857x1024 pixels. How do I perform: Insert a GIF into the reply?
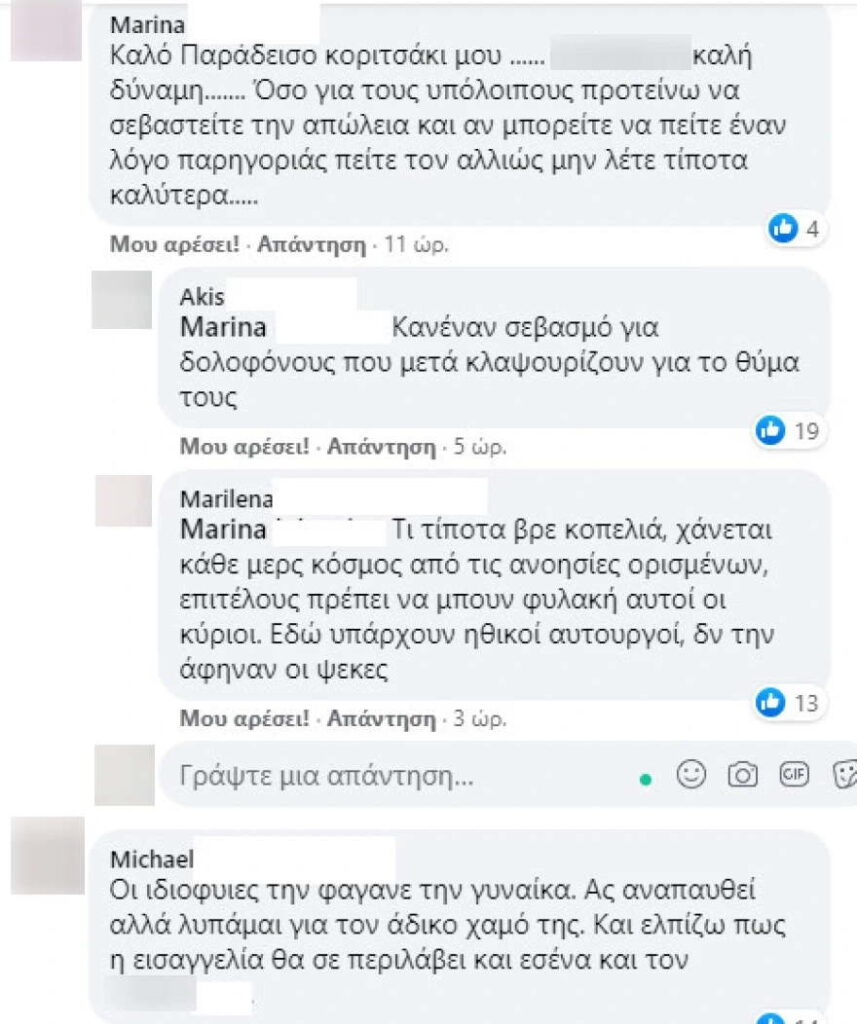tap(794, 775)
